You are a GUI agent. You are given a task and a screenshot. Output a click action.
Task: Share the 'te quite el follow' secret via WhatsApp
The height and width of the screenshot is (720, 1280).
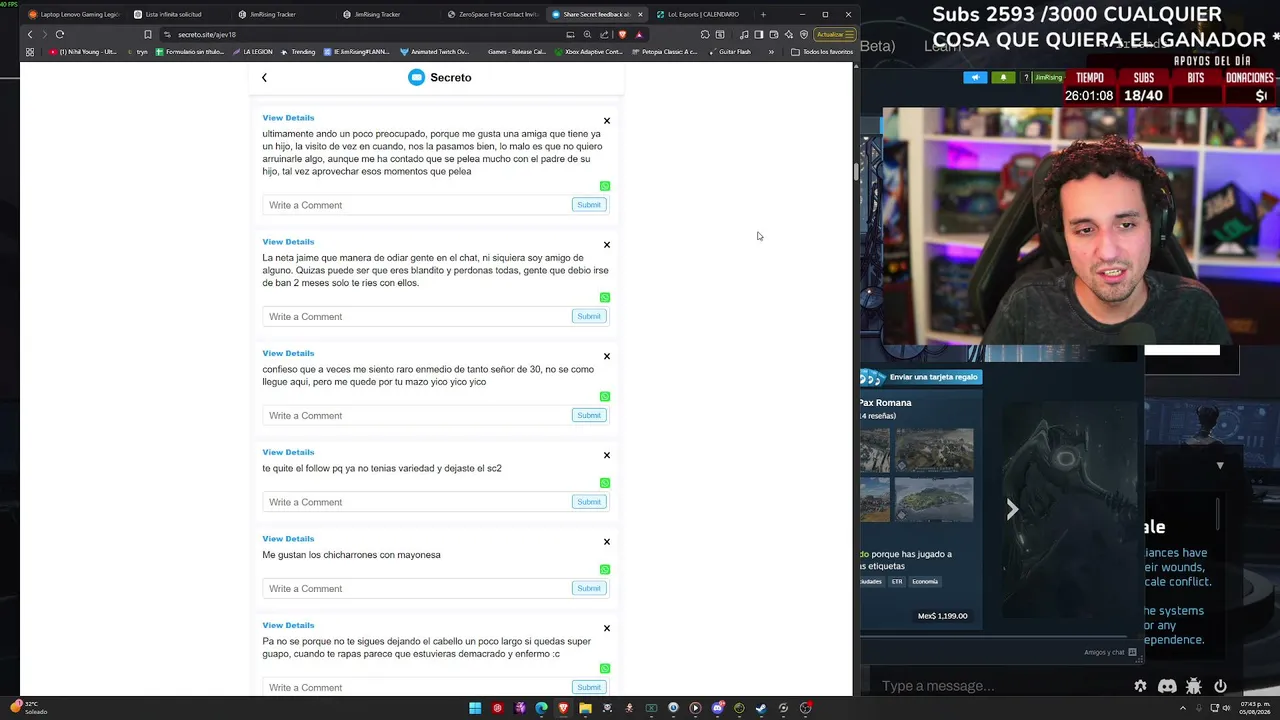[605, 483]
